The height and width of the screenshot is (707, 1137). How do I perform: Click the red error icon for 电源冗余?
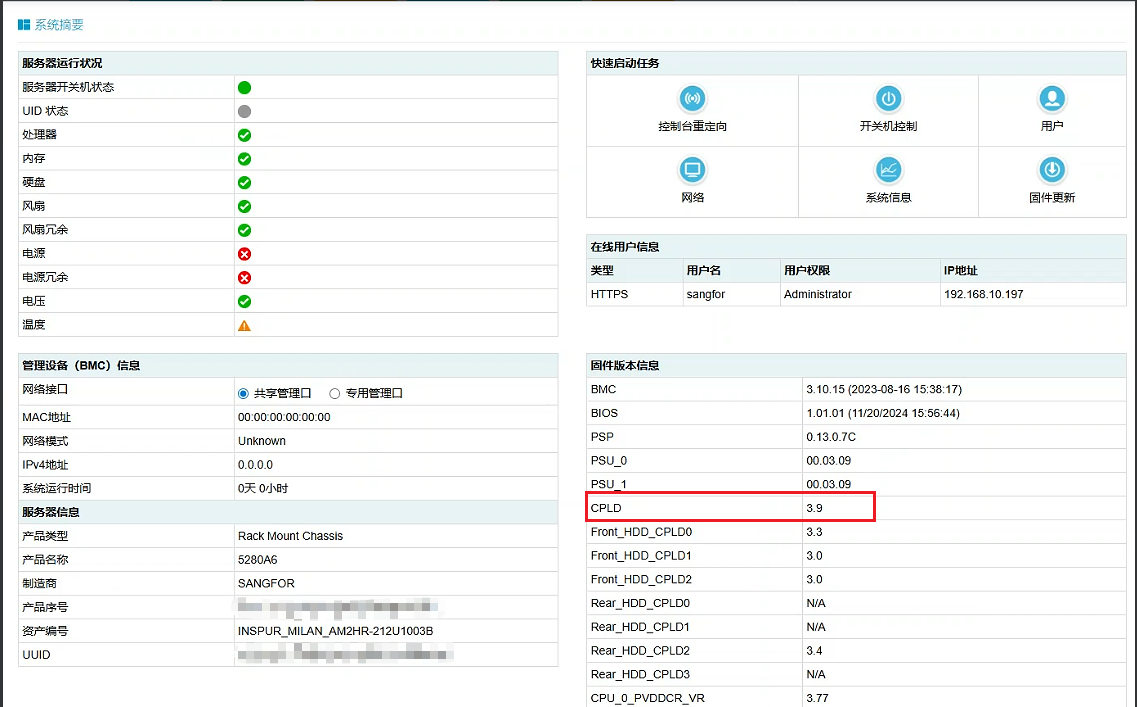(244, 278)
